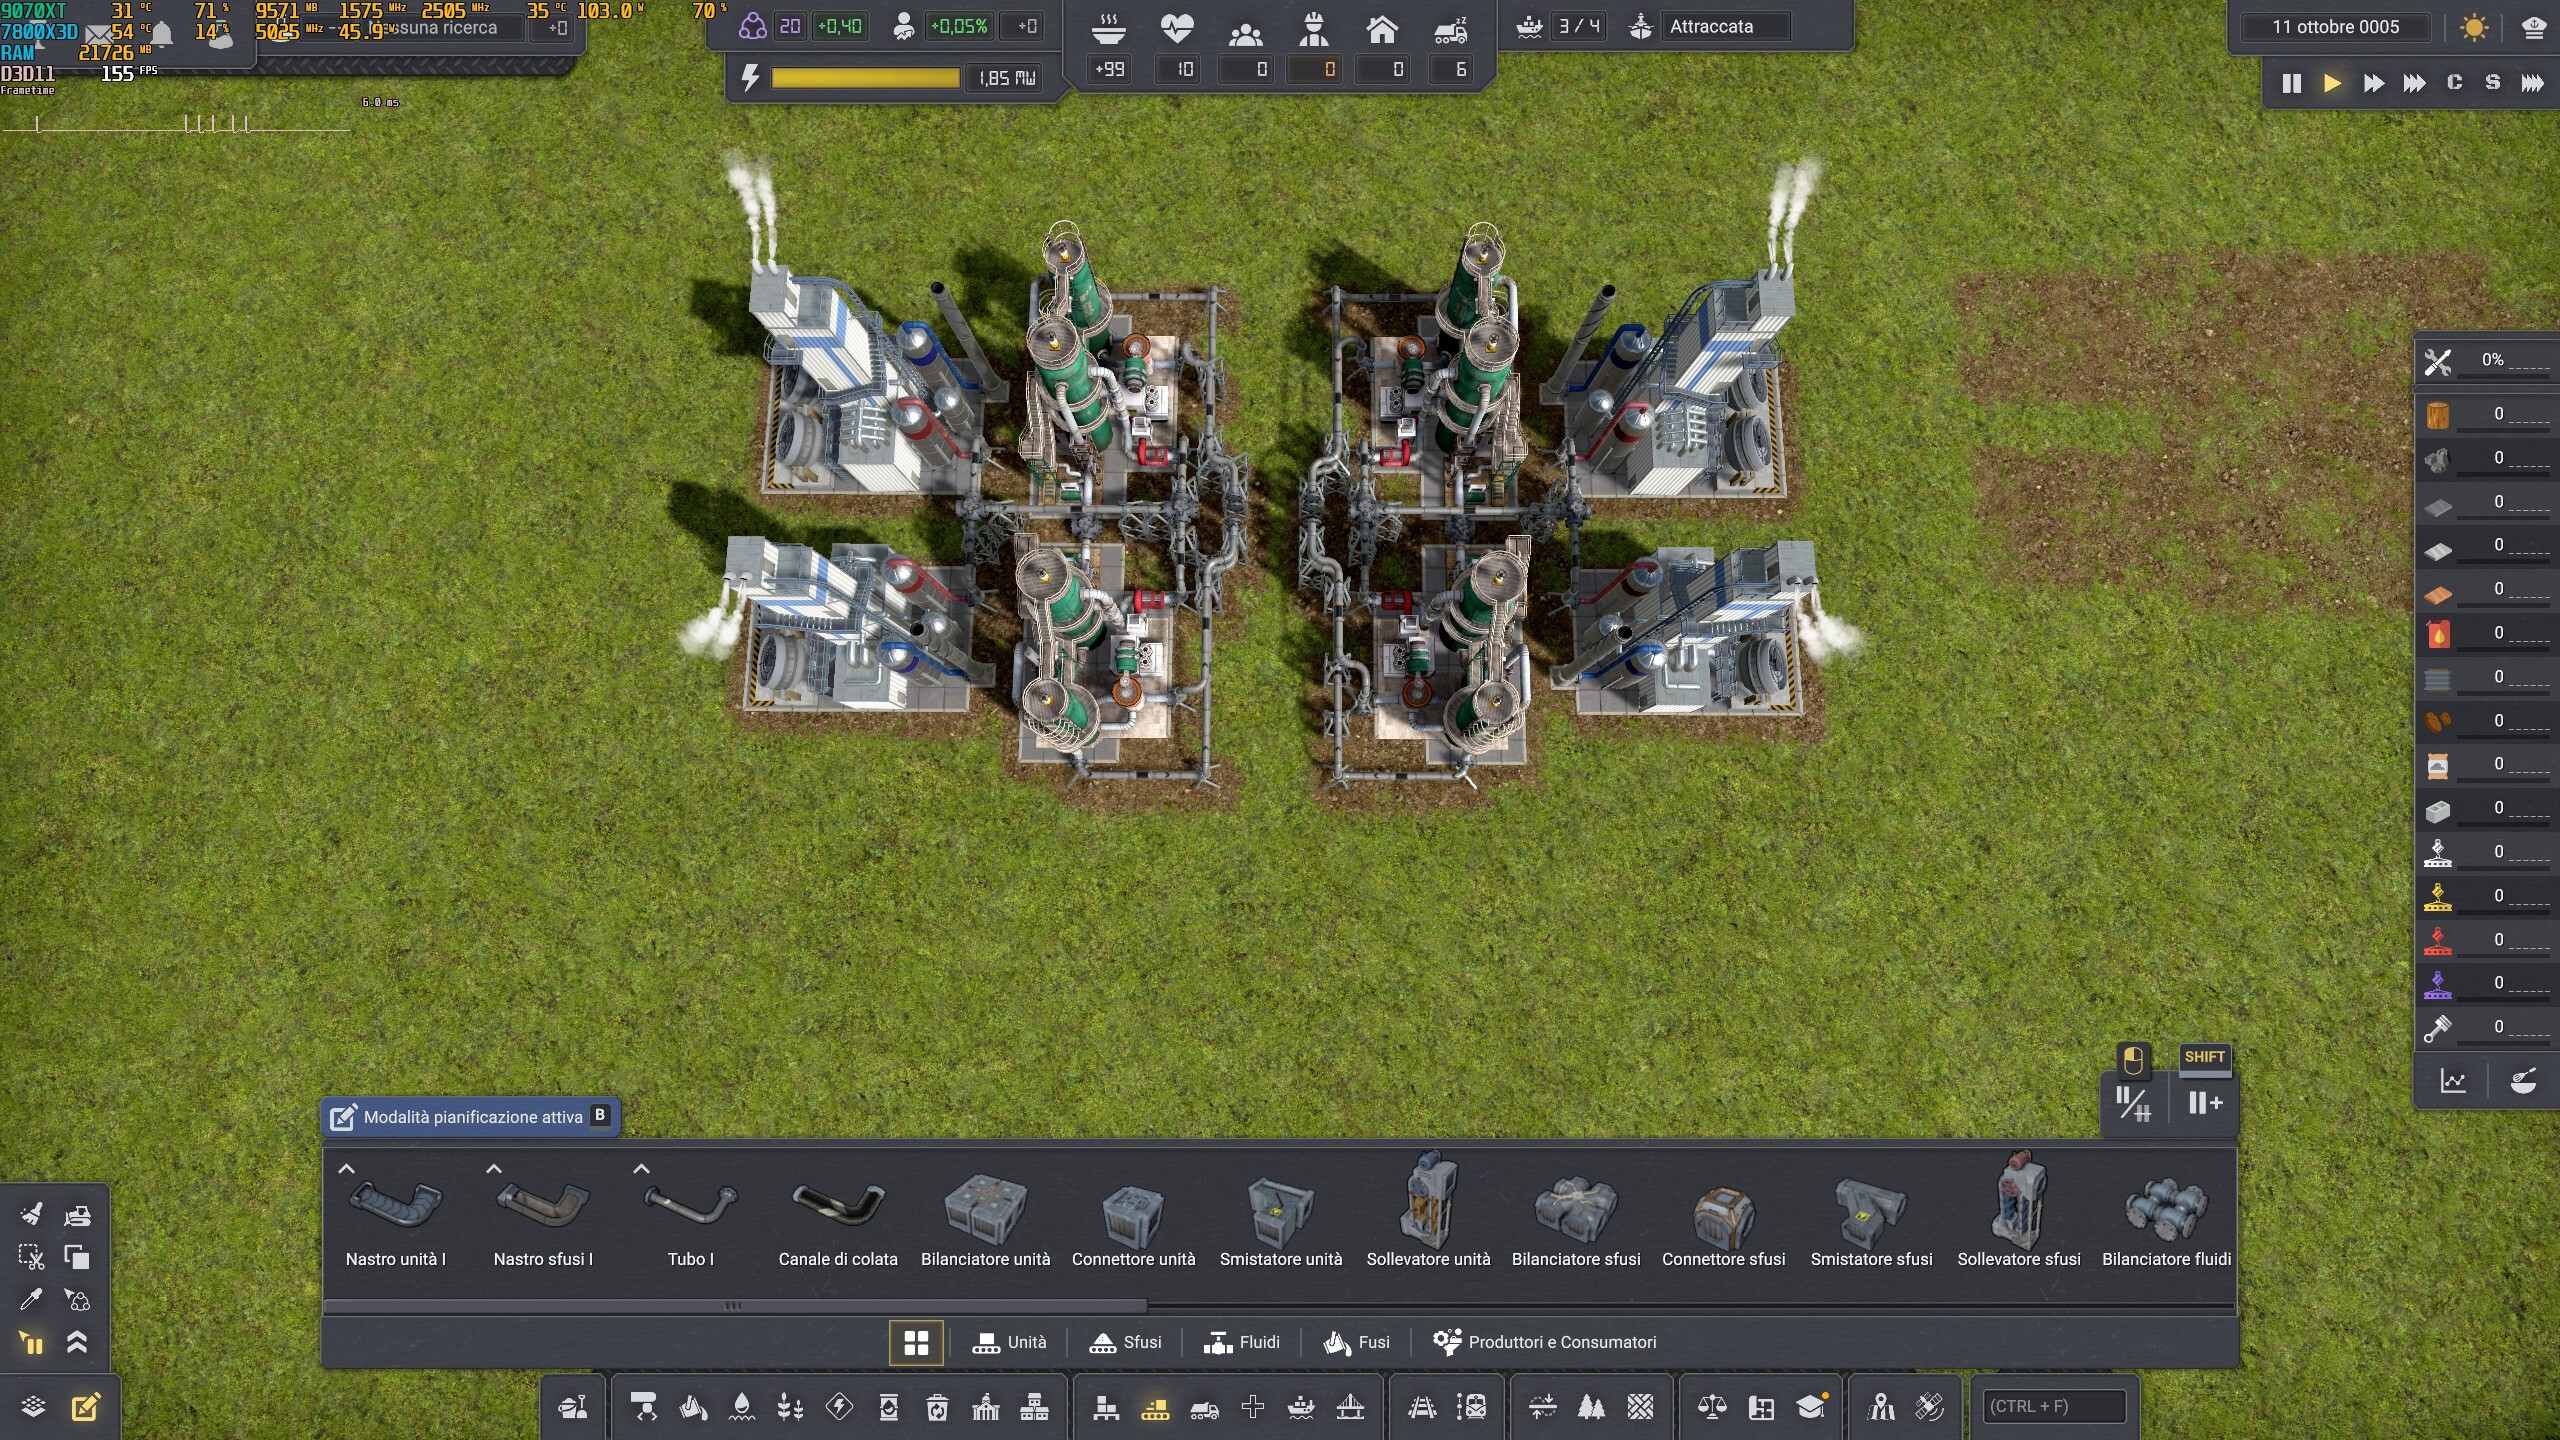The image size is (2560, 1440).
Task: Toggle planning mode pencil button
Action: pyautogui.click(x=85, y=1407)
